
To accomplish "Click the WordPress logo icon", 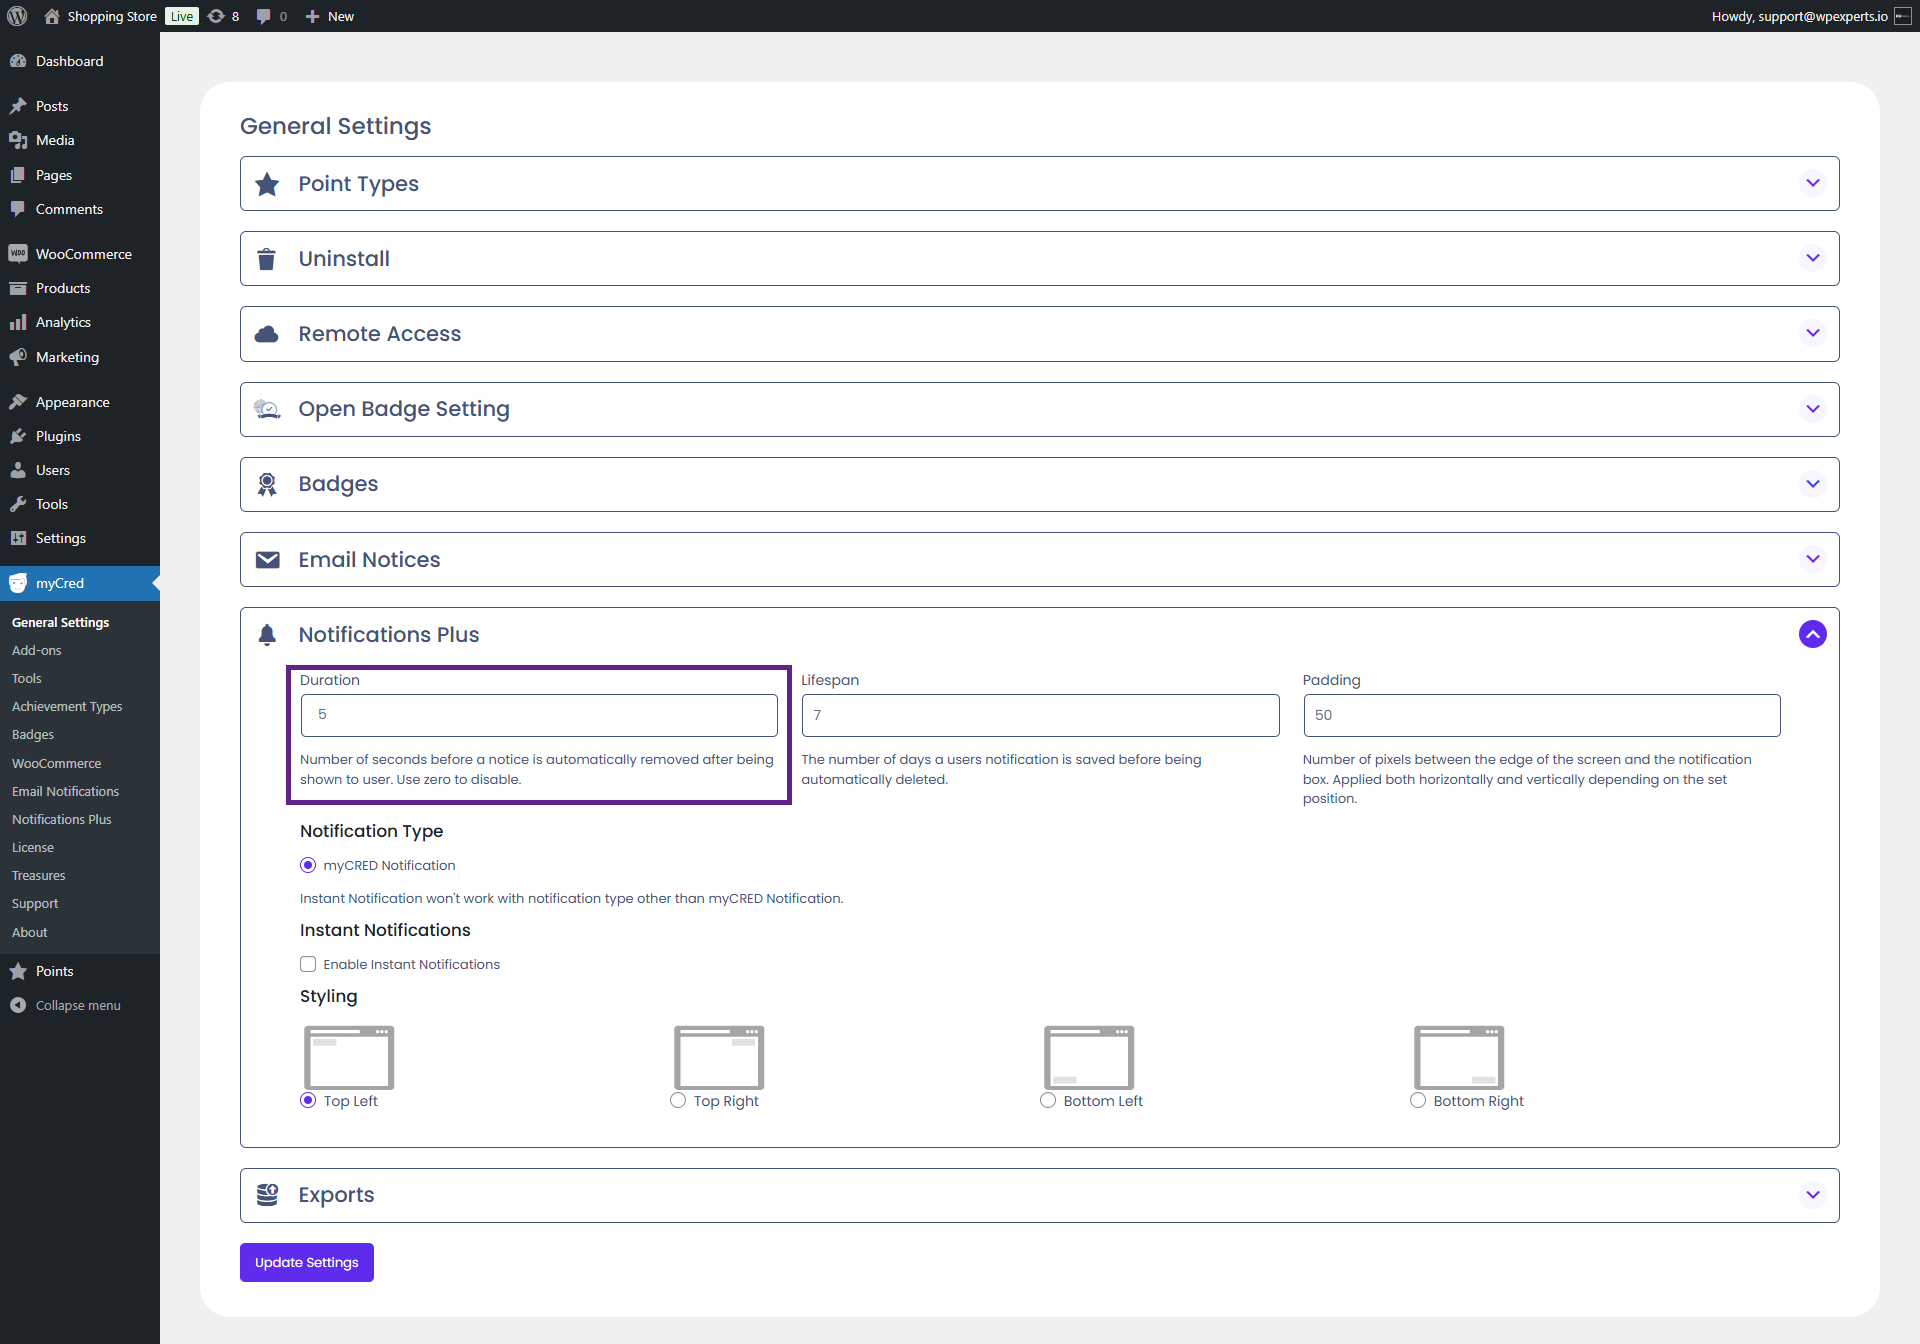I will click(x=17, y=16).
